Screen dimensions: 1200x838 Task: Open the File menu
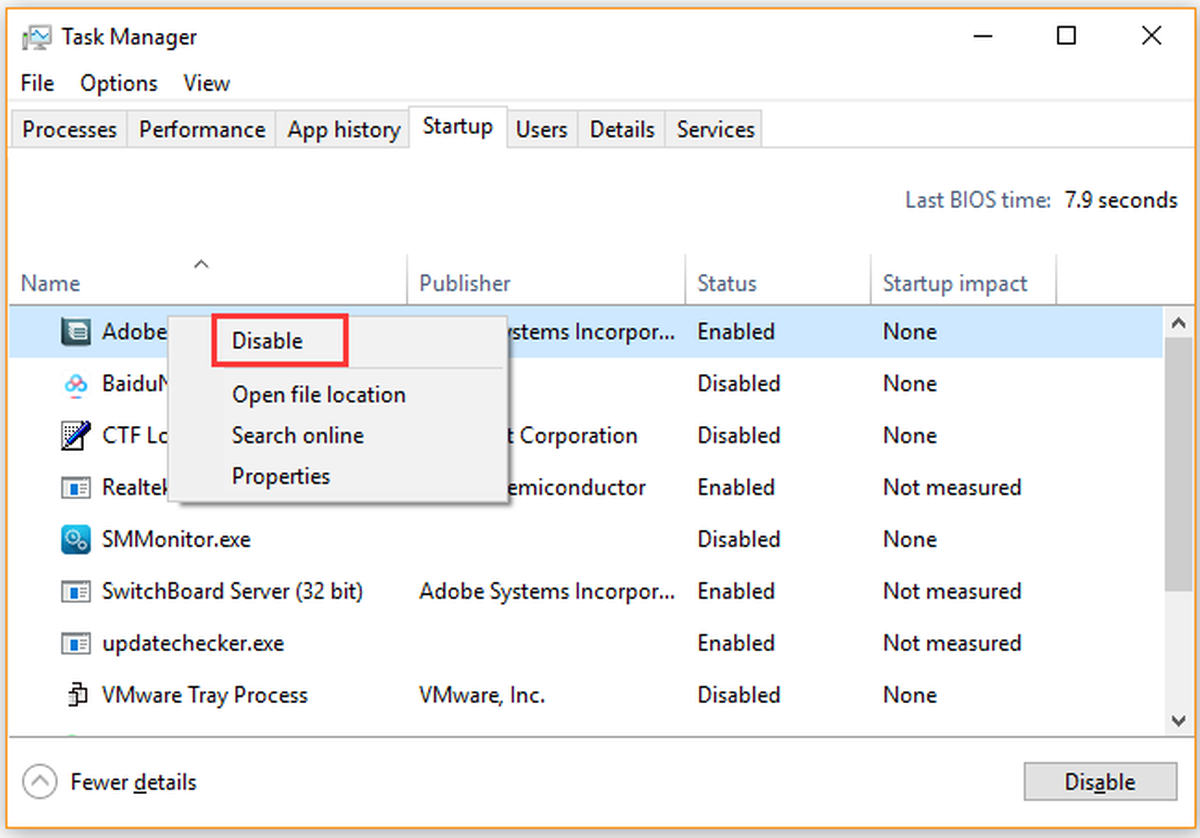pyautogui.click(x=37, y=83)
